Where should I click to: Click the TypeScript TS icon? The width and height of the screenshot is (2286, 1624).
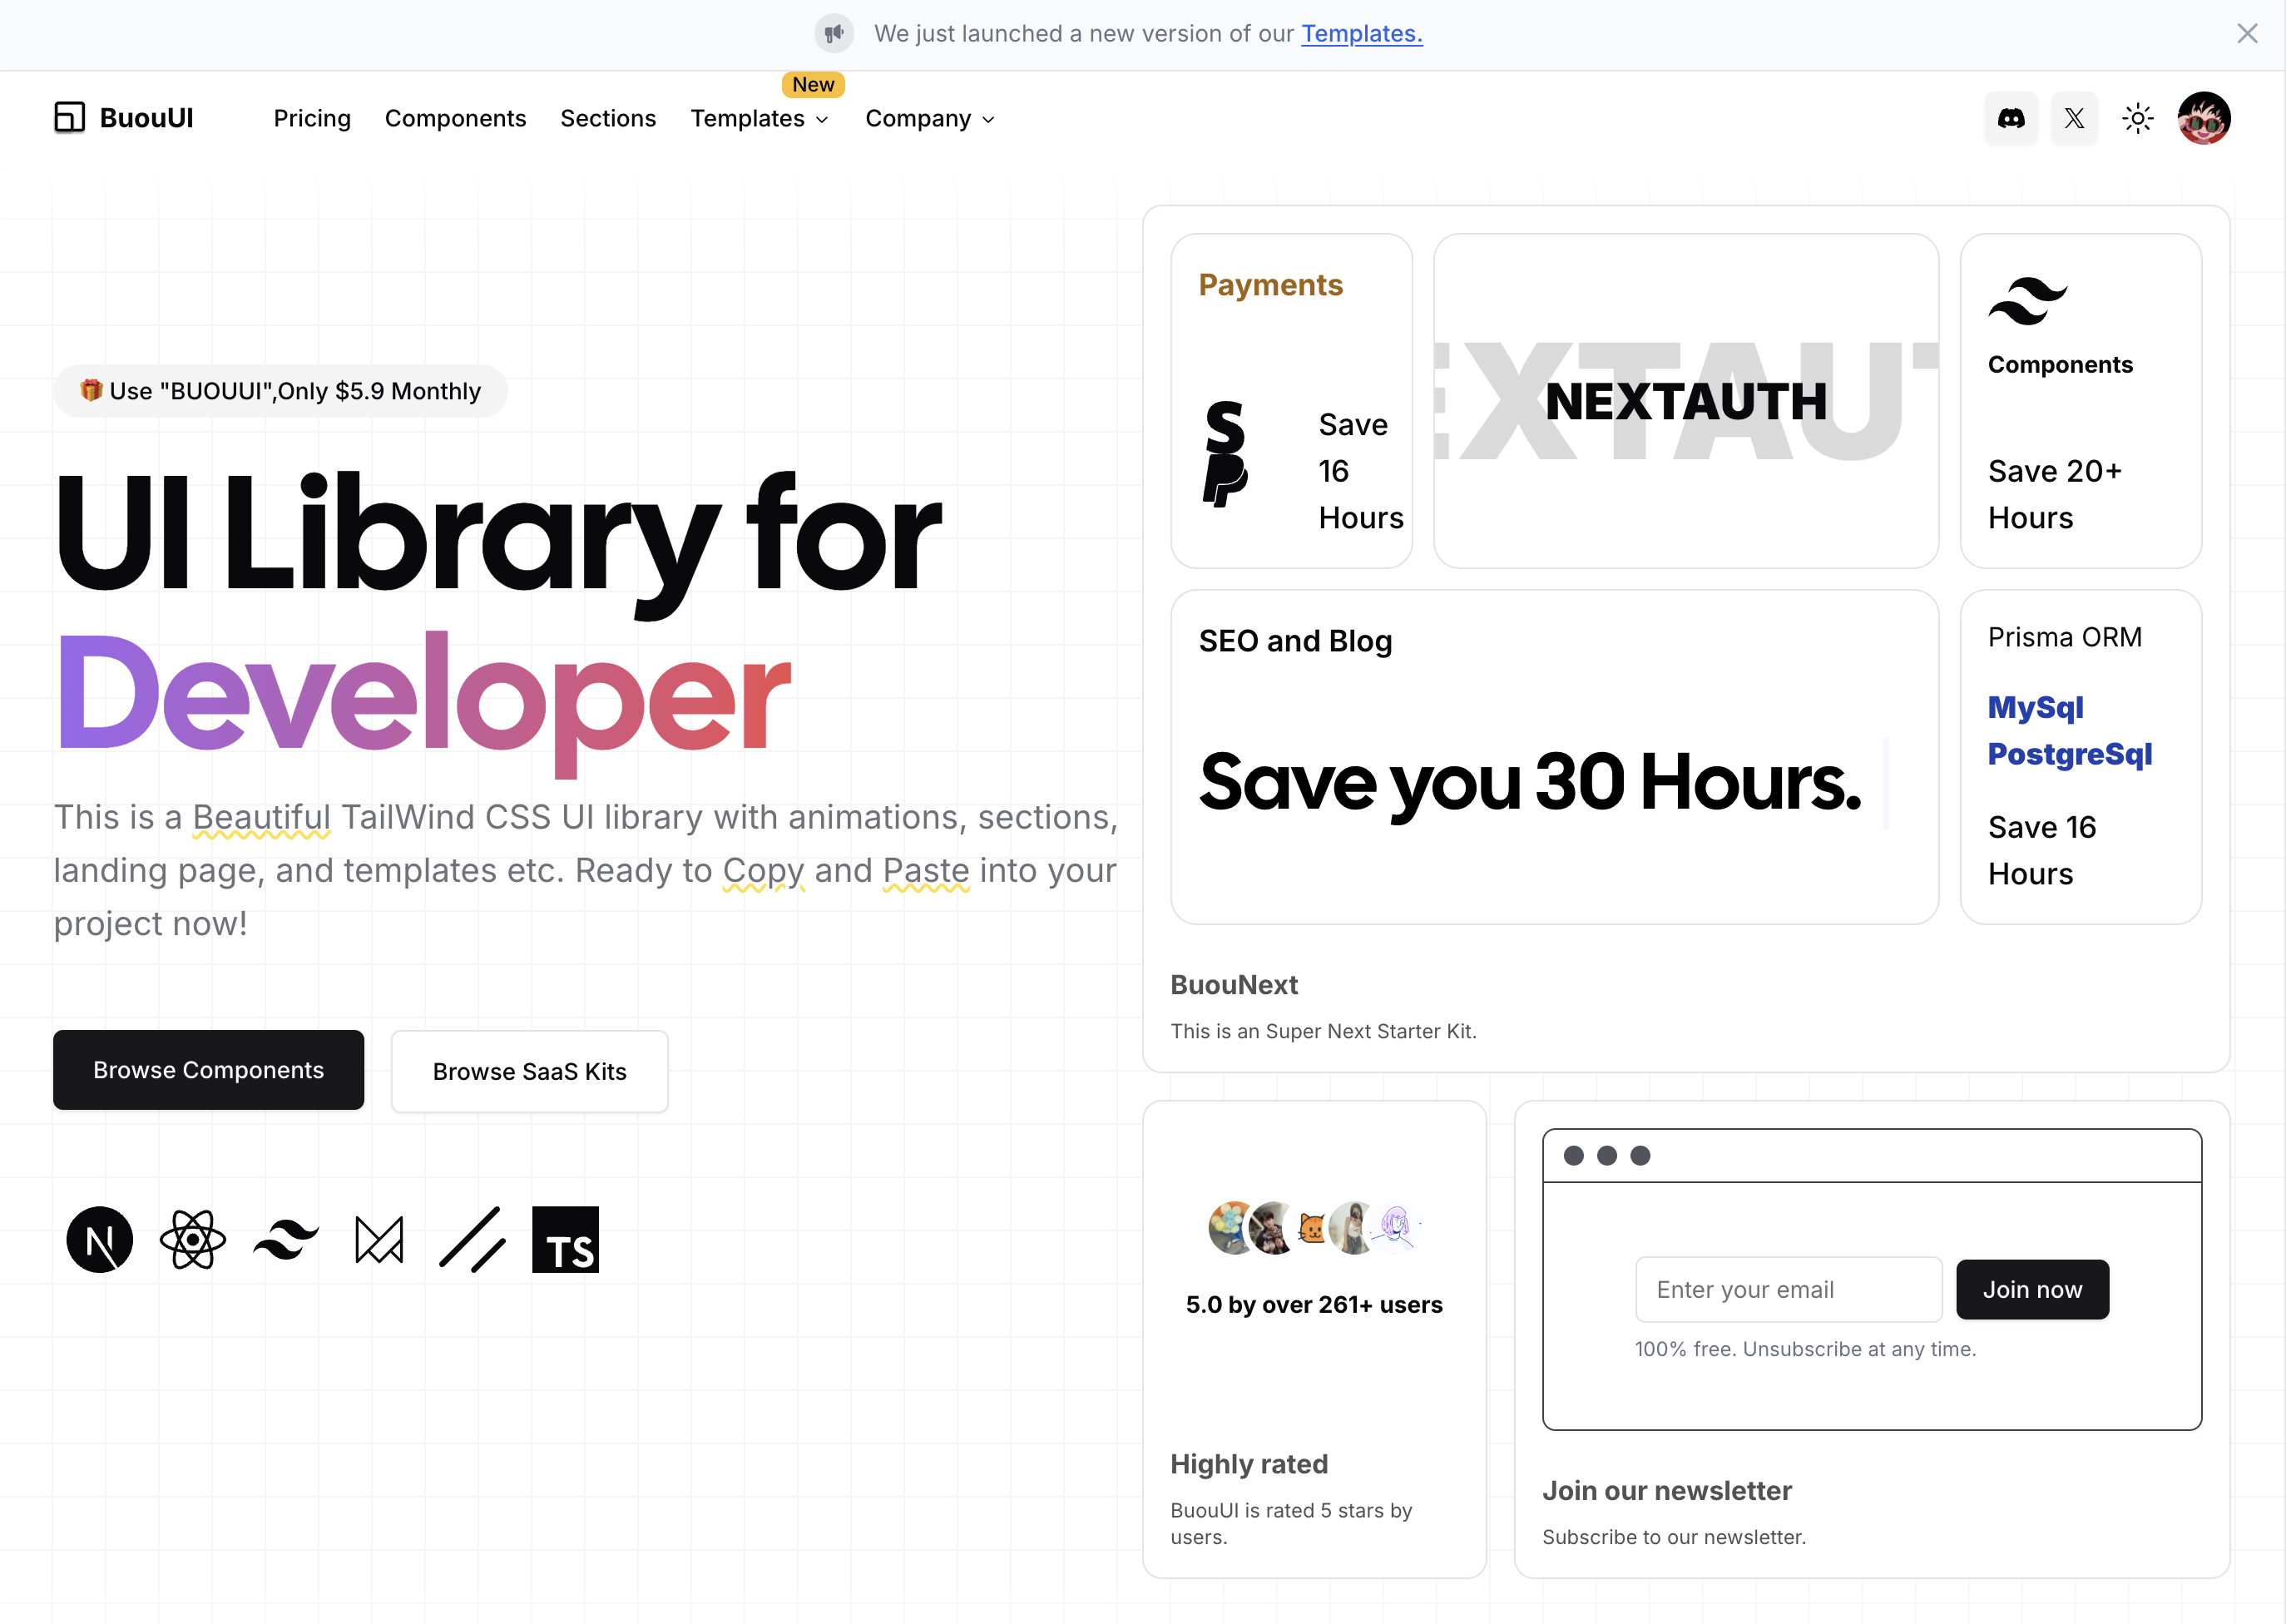[x=565, y=1240]
